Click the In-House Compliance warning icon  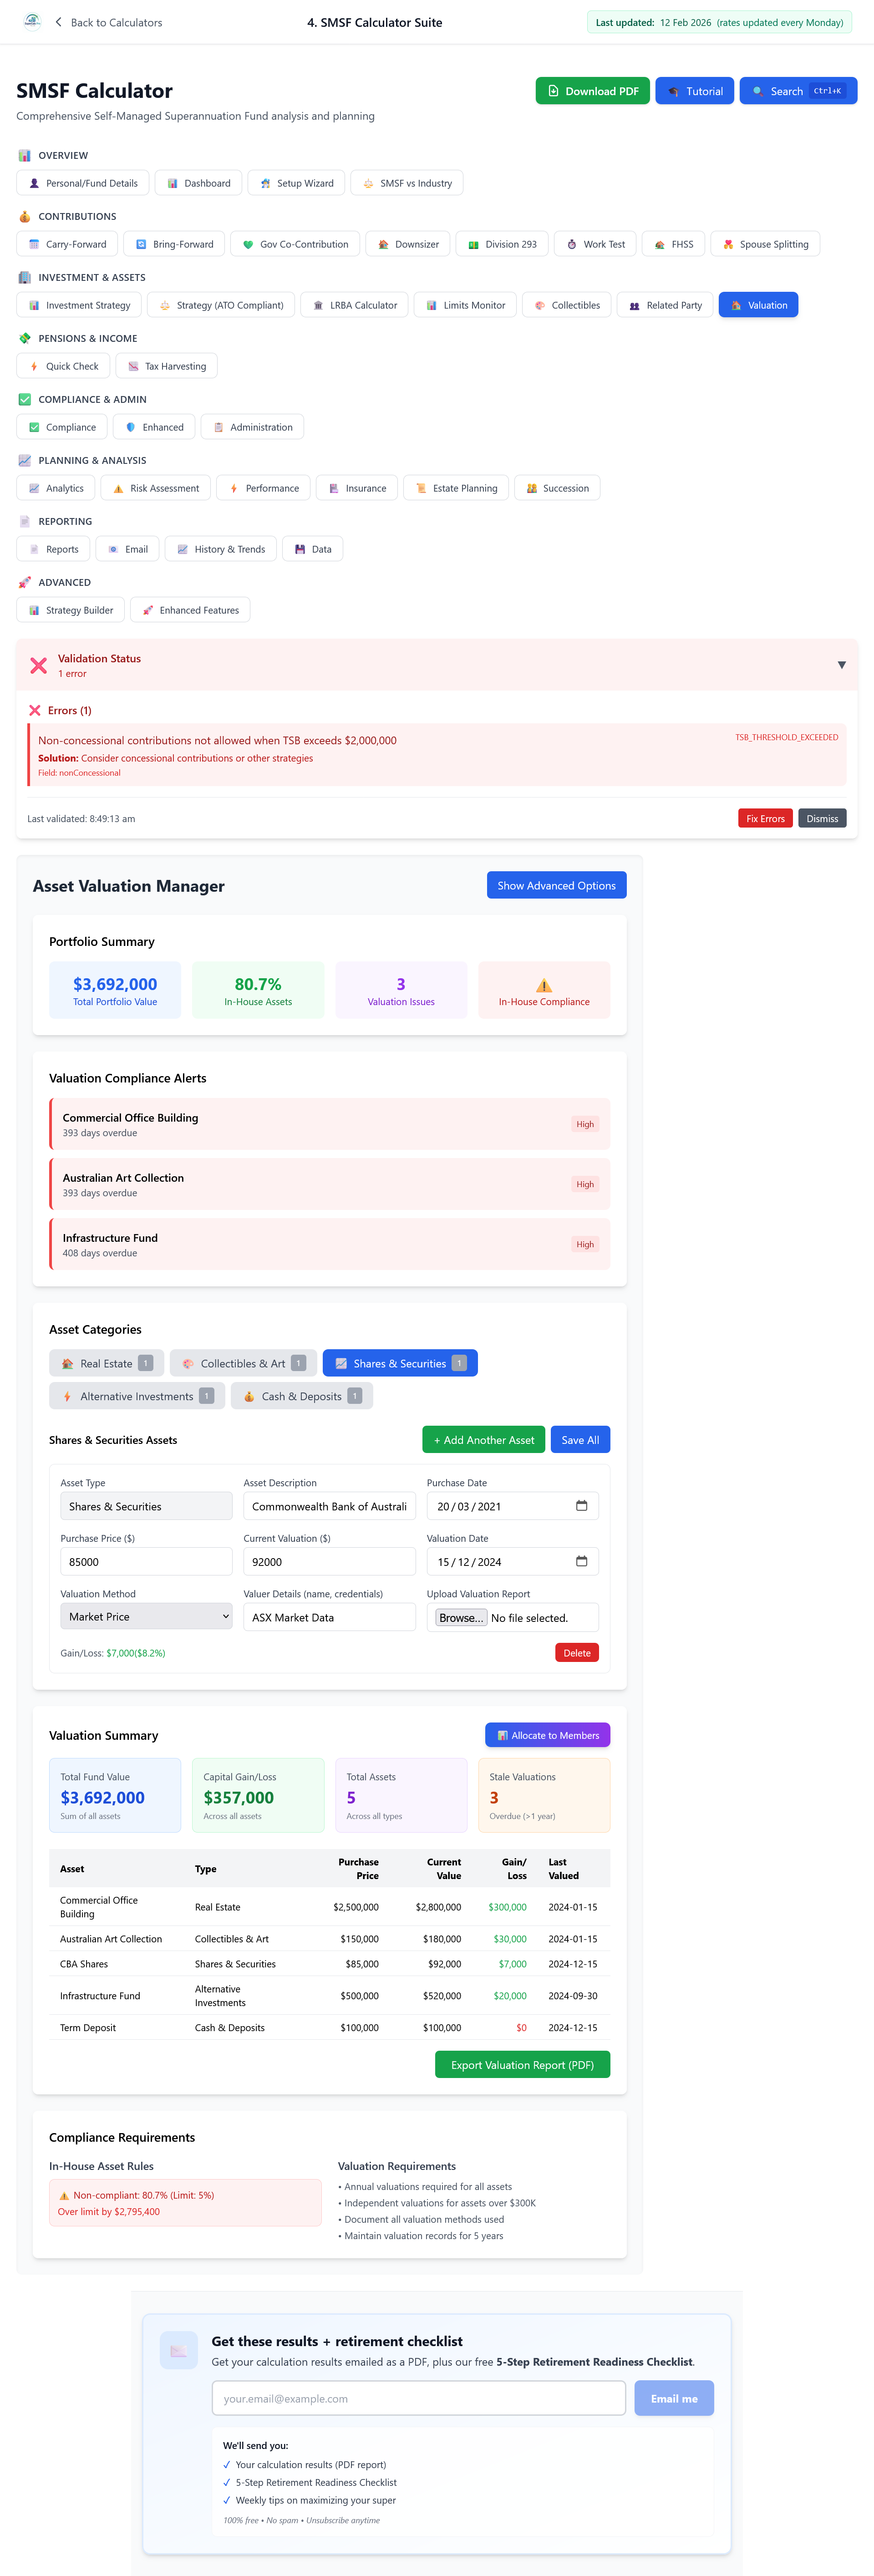544,985
